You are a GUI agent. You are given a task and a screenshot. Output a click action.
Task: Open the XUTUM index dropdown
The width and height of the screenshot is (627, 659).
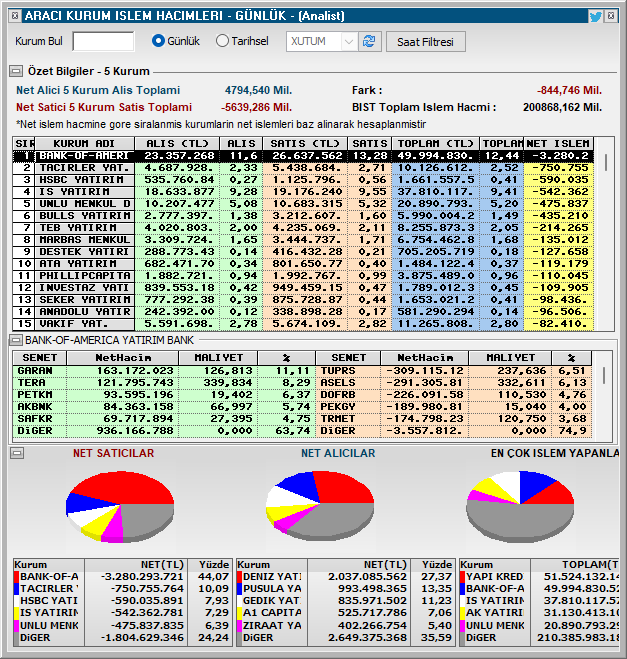click(348, 41)
